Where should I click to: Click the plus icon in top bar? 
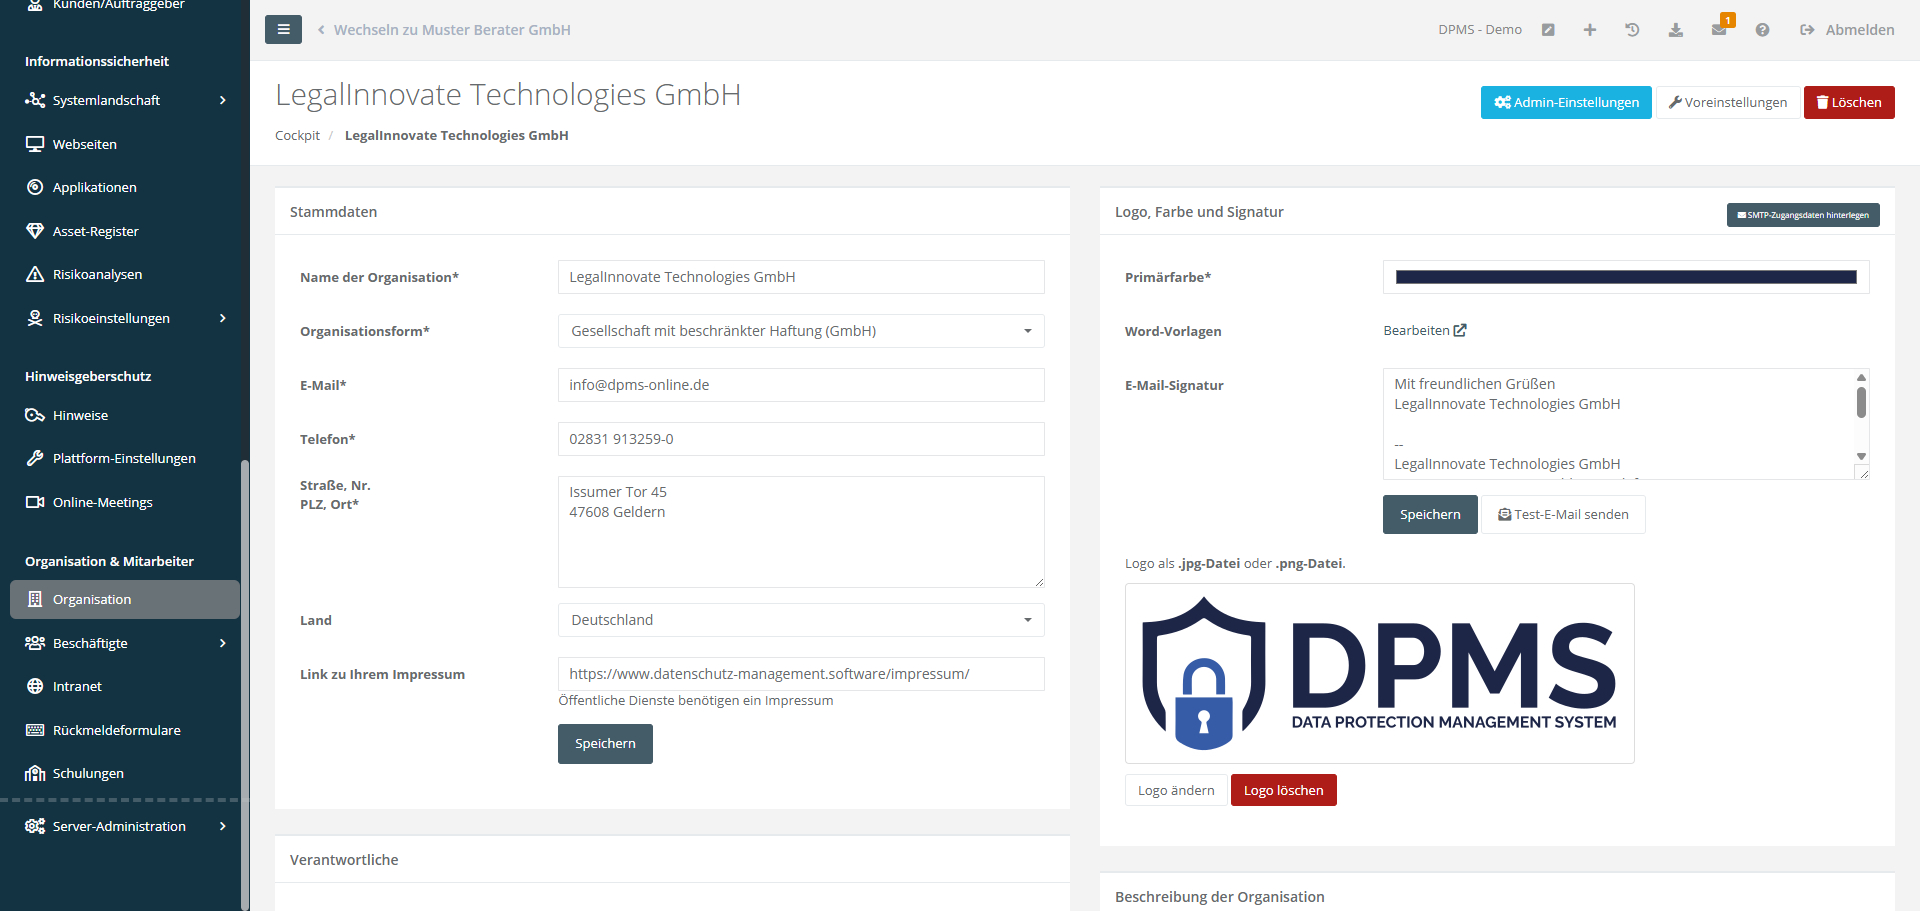(x=1589, y=30)
